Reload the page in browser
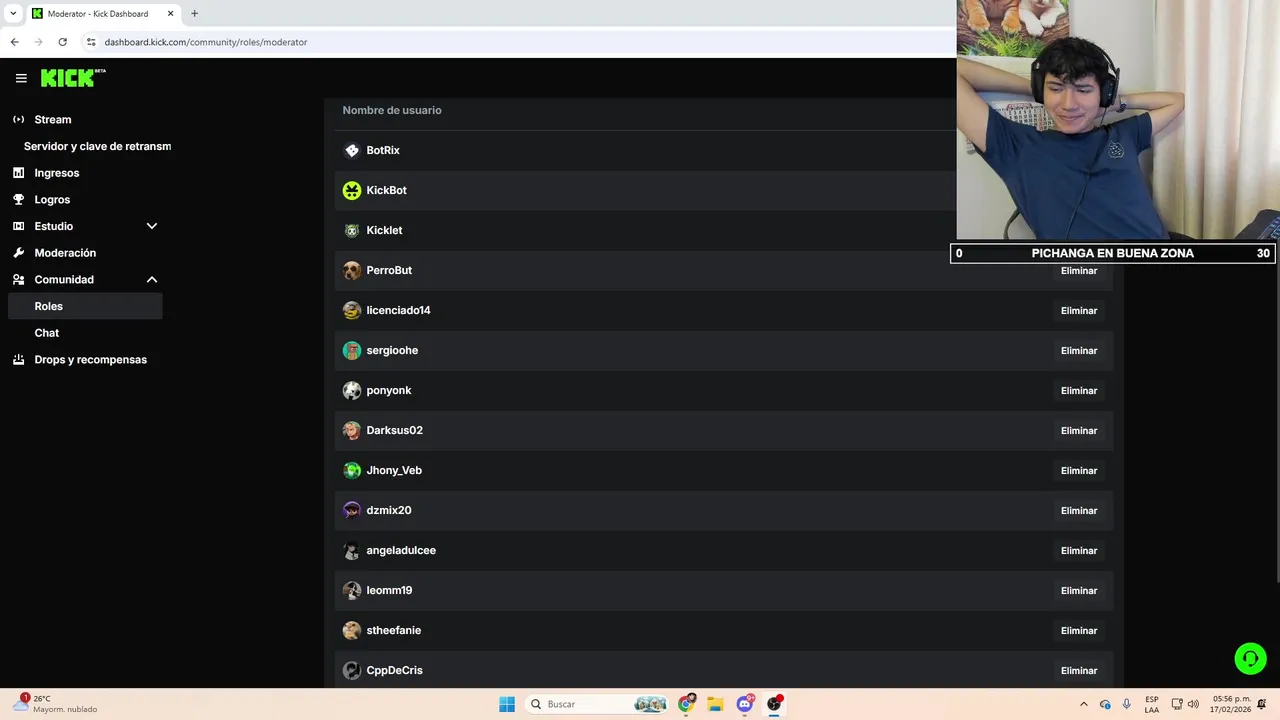Screen dimensions: 1280x720 tap(62, 42)
